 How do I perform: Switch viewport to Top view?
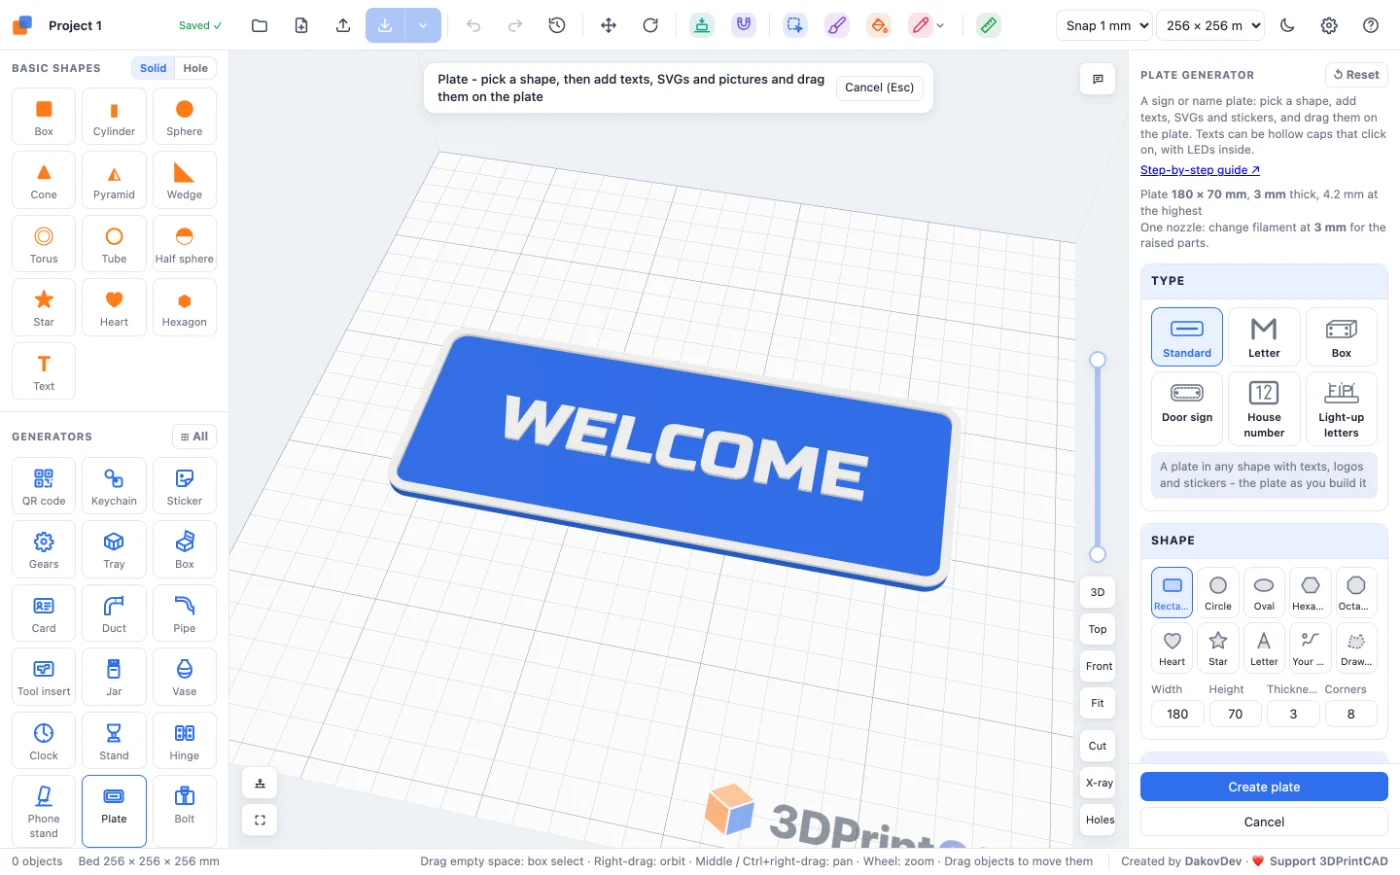(x=1097, y=629)
